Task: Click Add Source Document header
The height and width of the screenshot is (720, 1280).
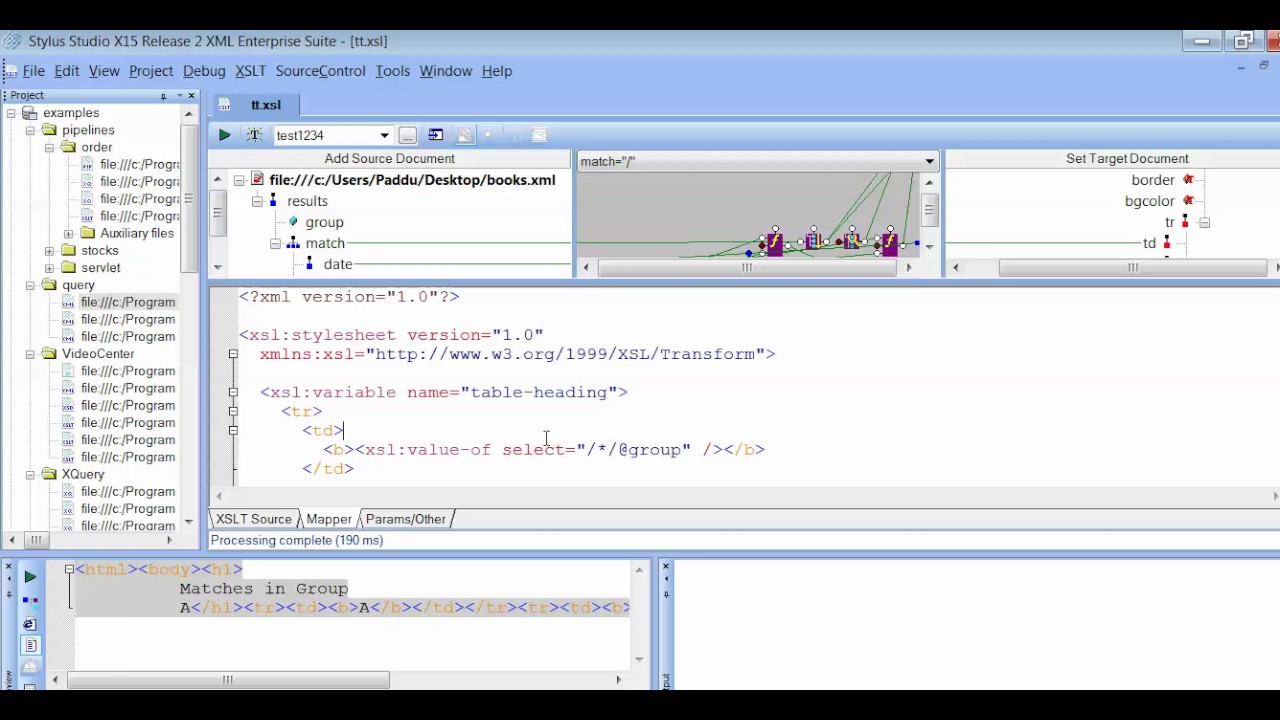Action: coord(389,159)
